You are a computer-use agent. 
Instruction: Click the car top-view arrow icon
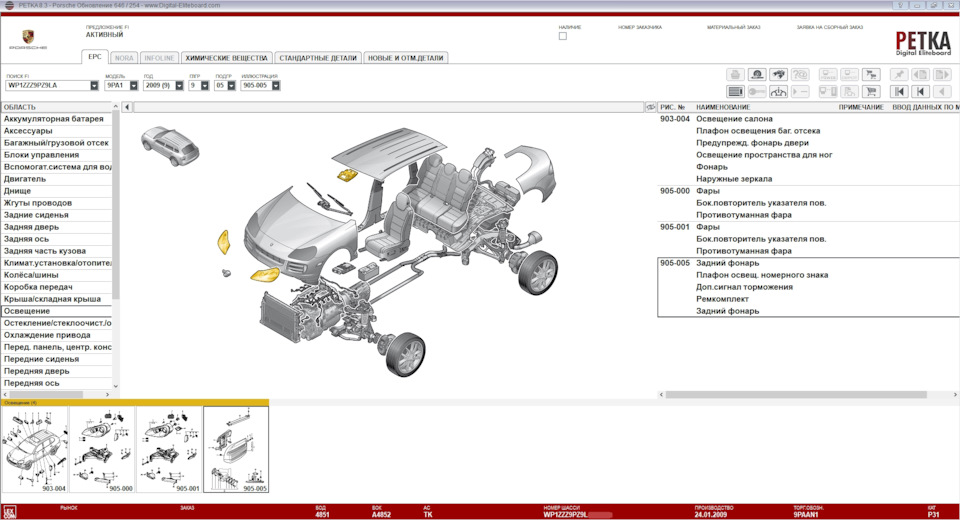point(778,91)
